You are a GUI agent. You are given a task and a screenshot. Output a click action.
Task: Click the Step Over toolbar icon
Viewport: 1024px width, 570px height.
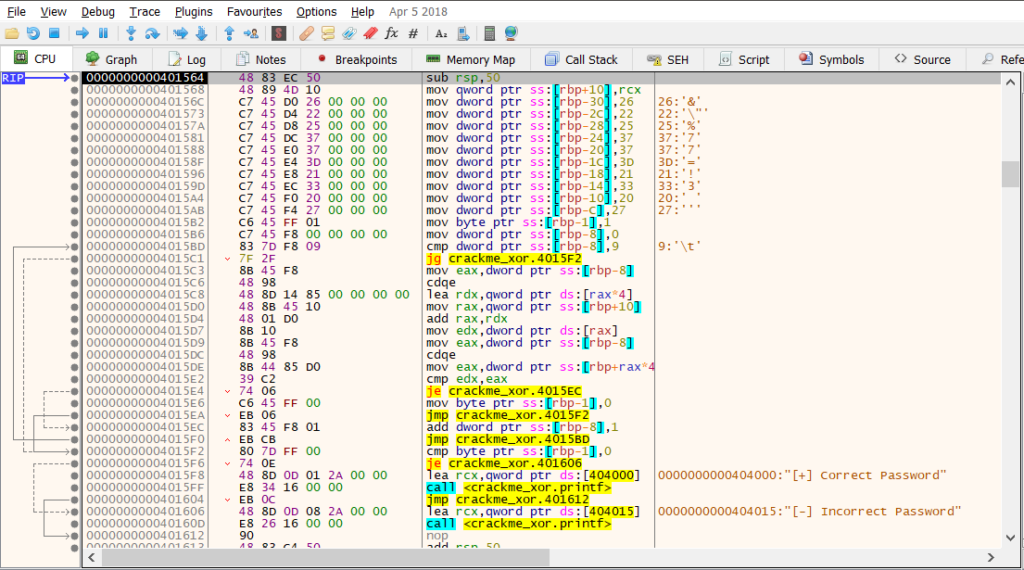point(152,33)
